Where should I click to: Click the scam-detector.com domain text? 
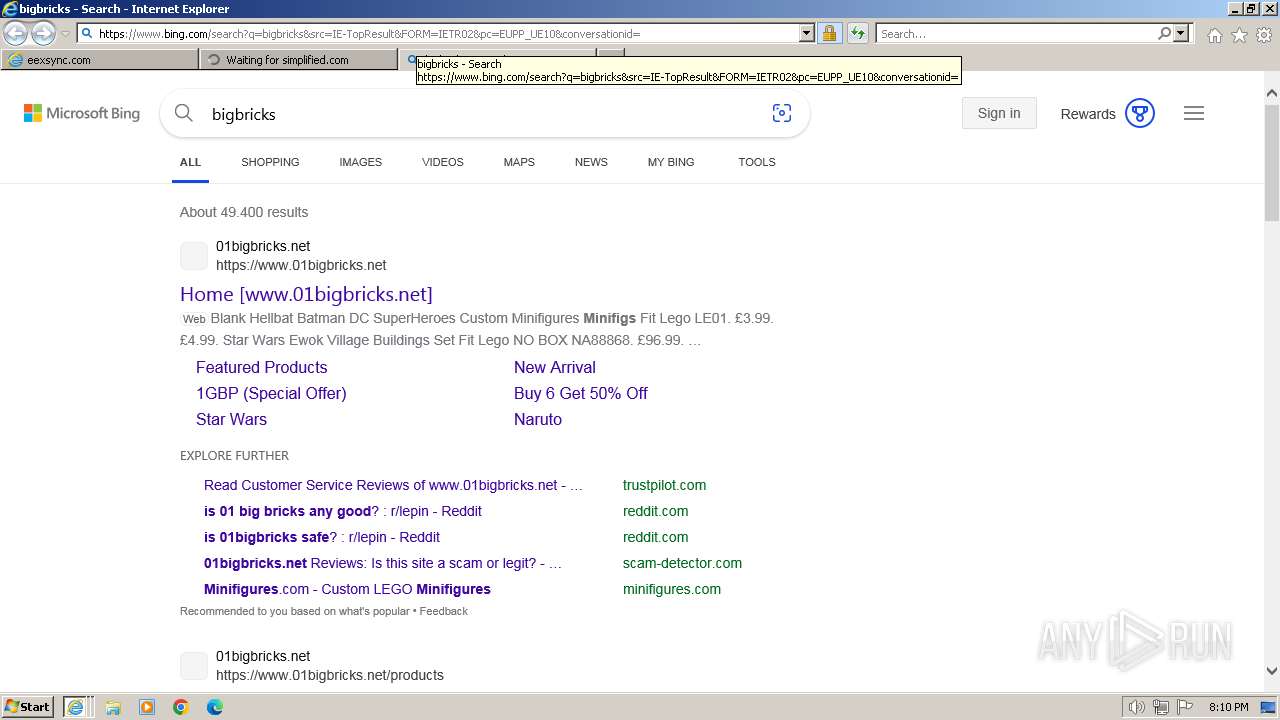pyautogui.click(x=682, y=563)
